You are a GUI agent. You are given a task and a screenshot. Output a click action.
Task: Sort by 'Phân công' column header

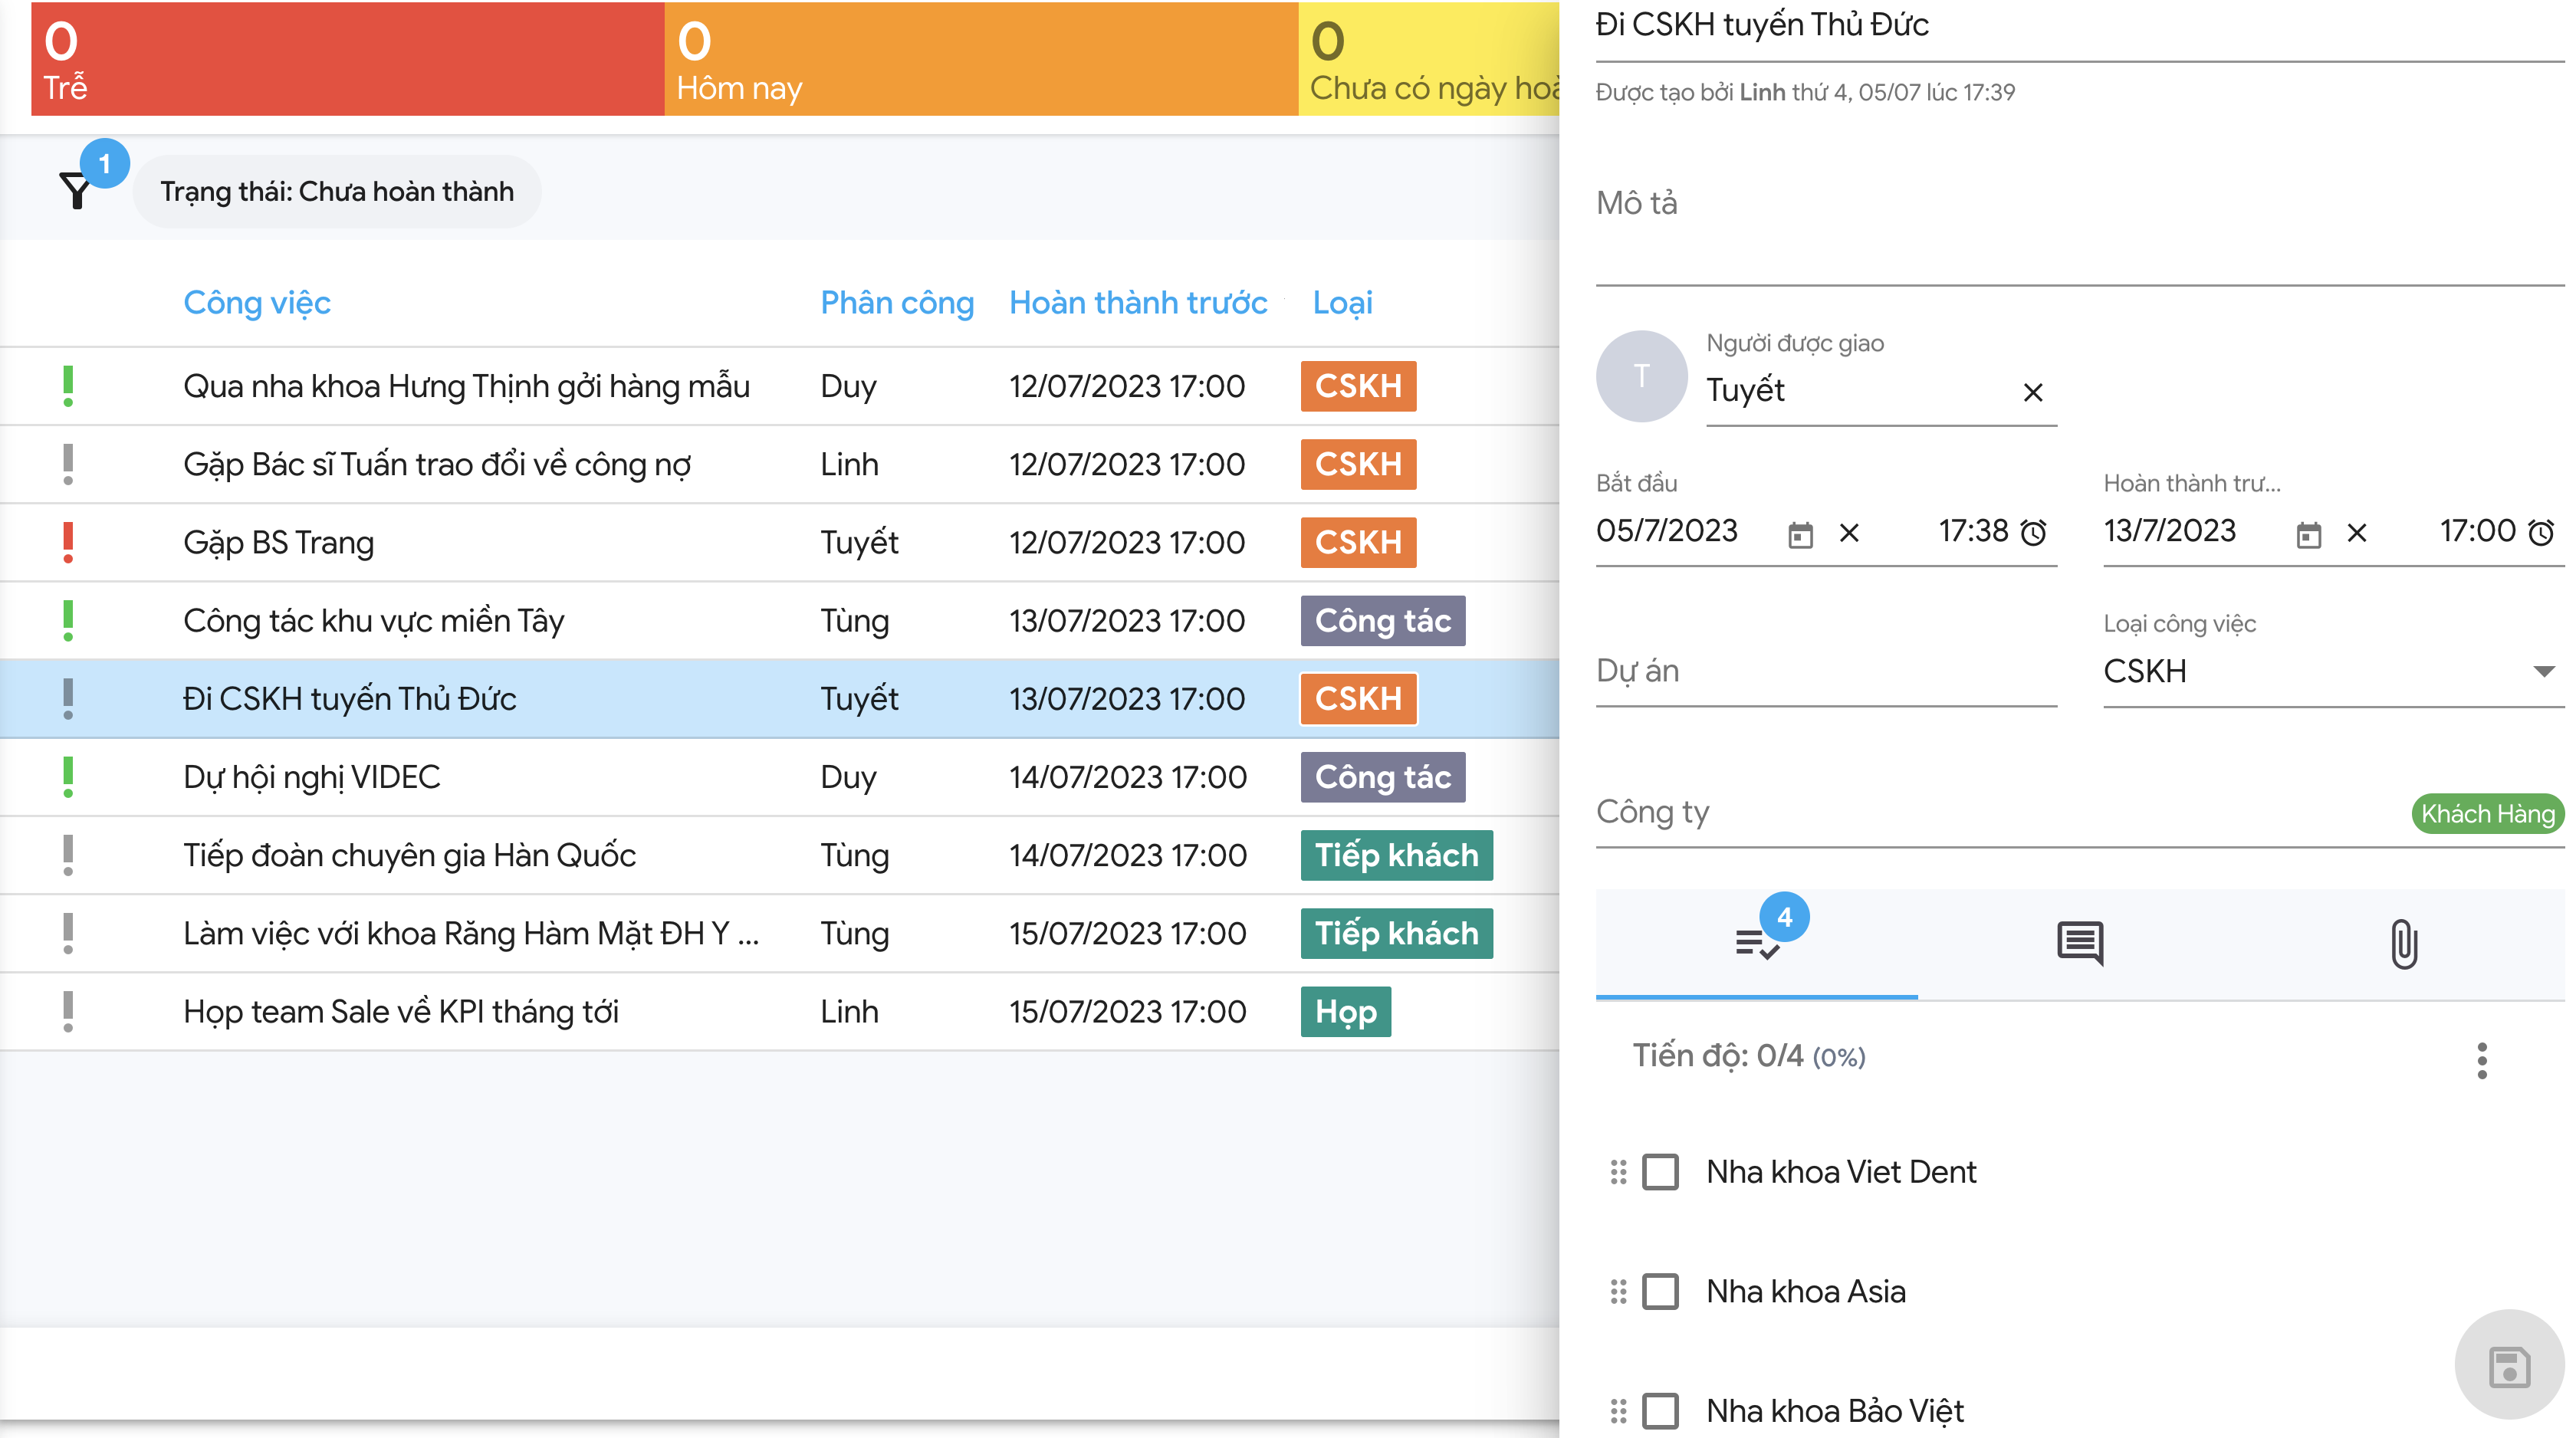(897, 302)
